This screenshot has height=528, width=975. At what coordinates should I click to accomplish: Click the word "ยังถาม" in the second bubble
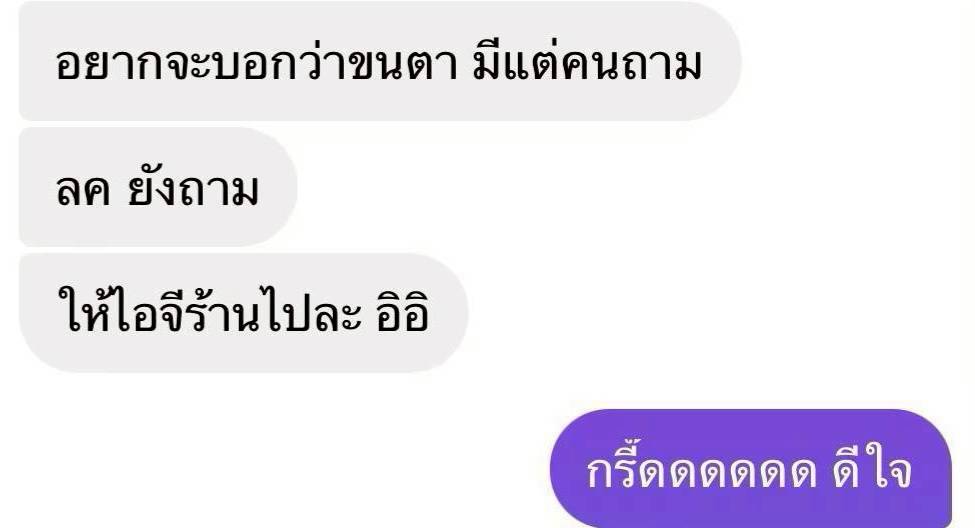(x=193, y=189)
